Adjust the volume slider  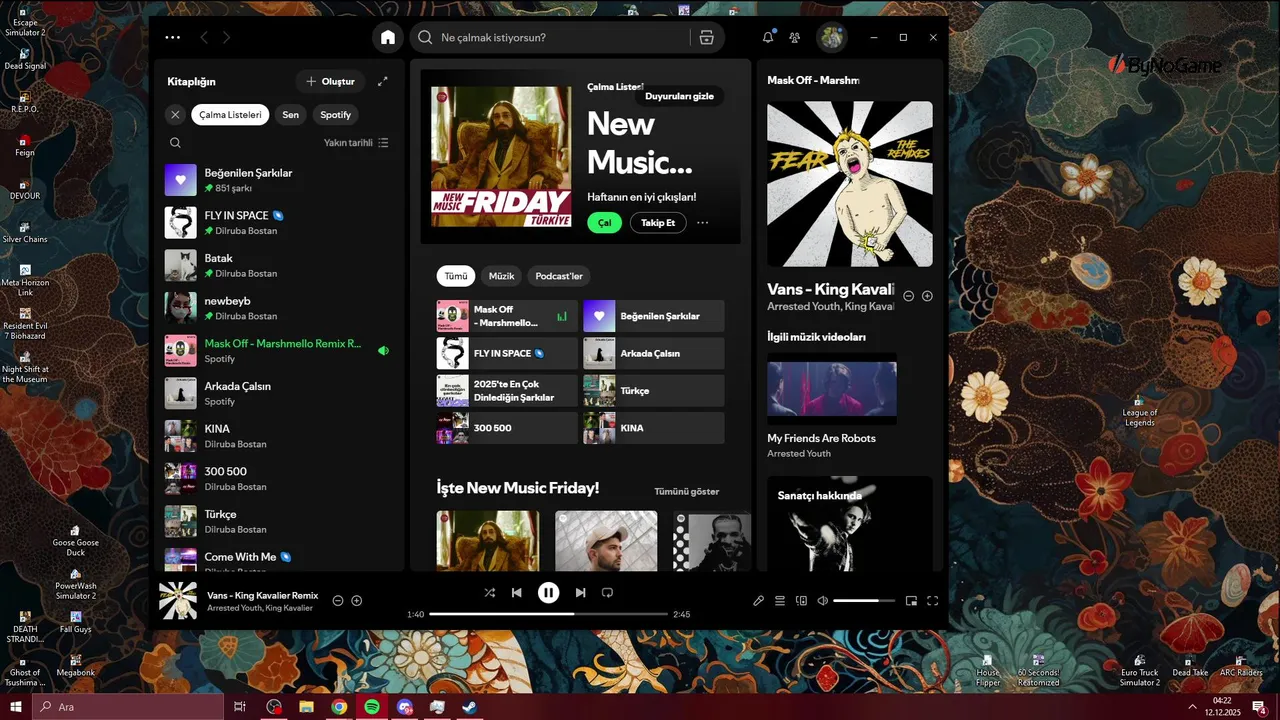[x=864, y=601]
